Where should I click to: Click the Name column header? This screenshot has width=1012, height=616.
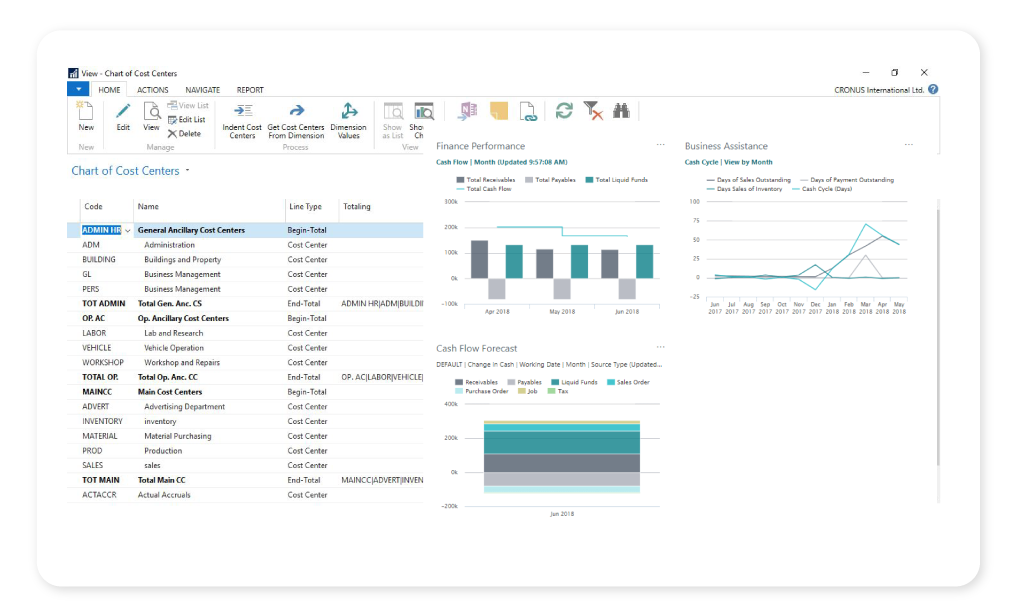coord(148,207)
